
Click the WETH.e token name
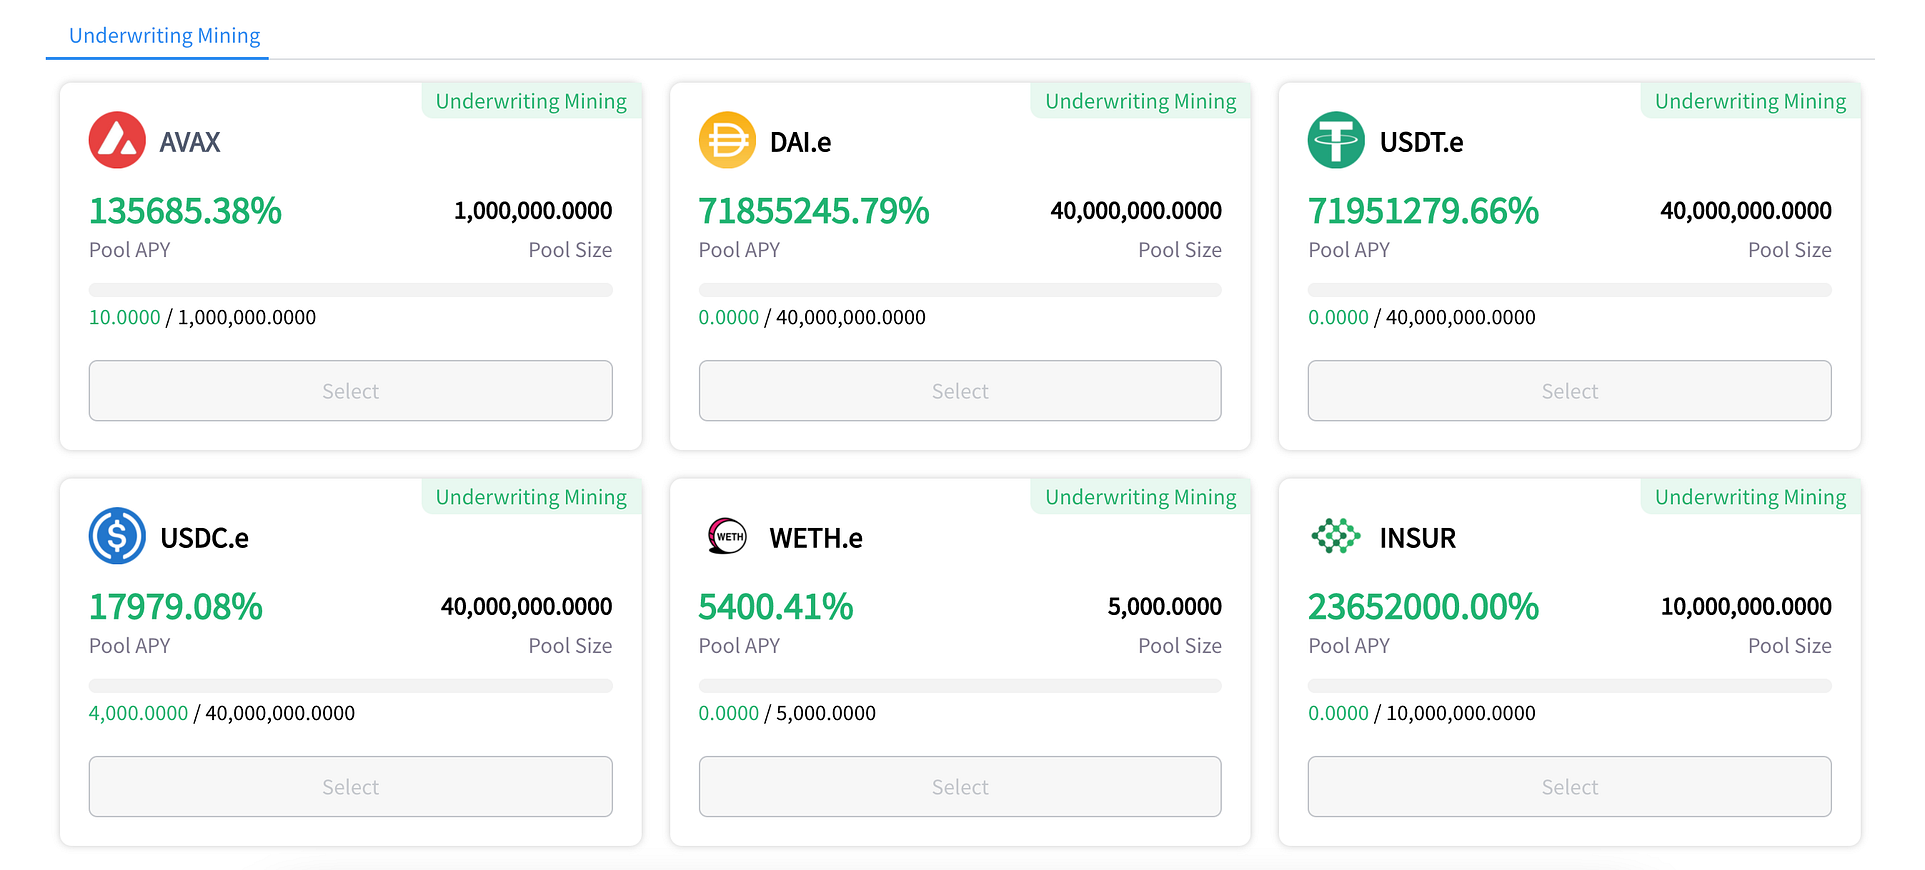pyautogui.click(x=816, y=538)
